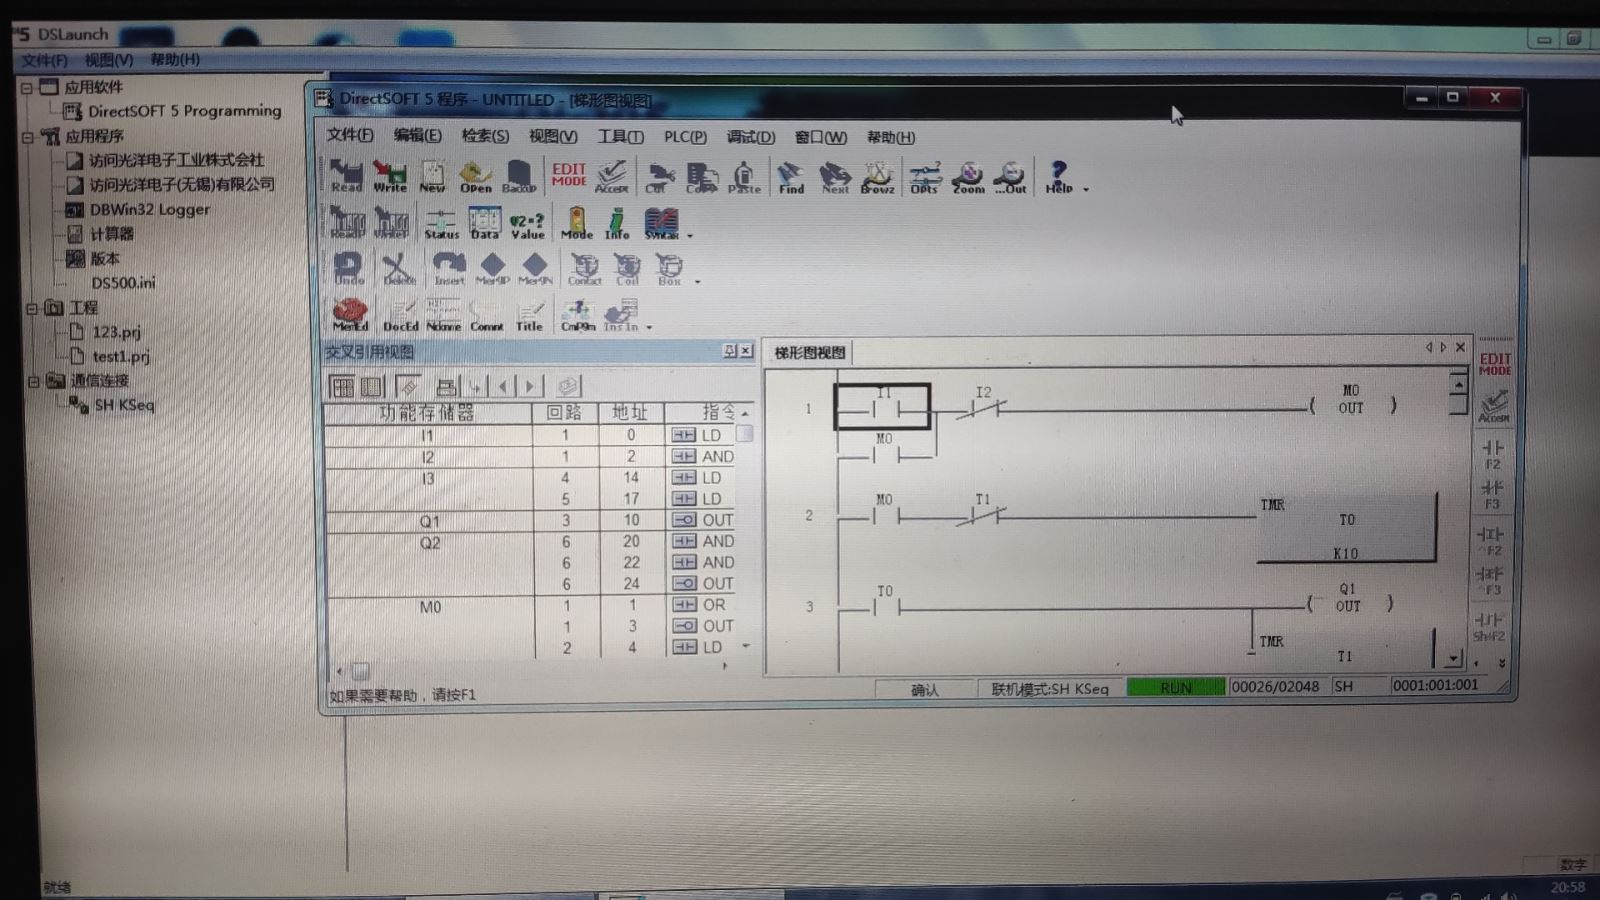Screen dimensions: 1600x900
Task: Click the PLC Mode traffic light icon
Action: click(x=576, y=223)
